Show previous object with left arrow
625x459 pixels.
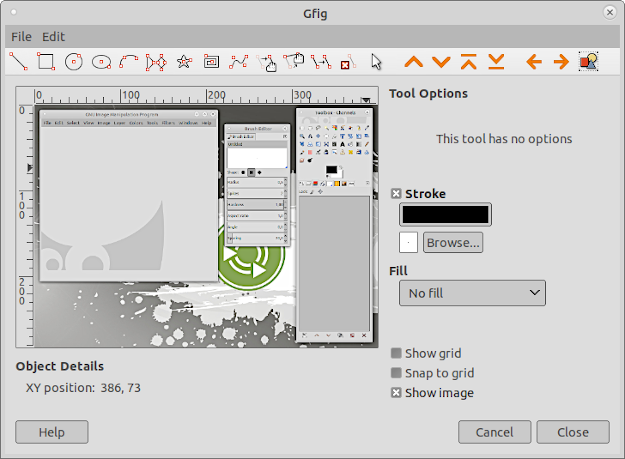point(534,62)
